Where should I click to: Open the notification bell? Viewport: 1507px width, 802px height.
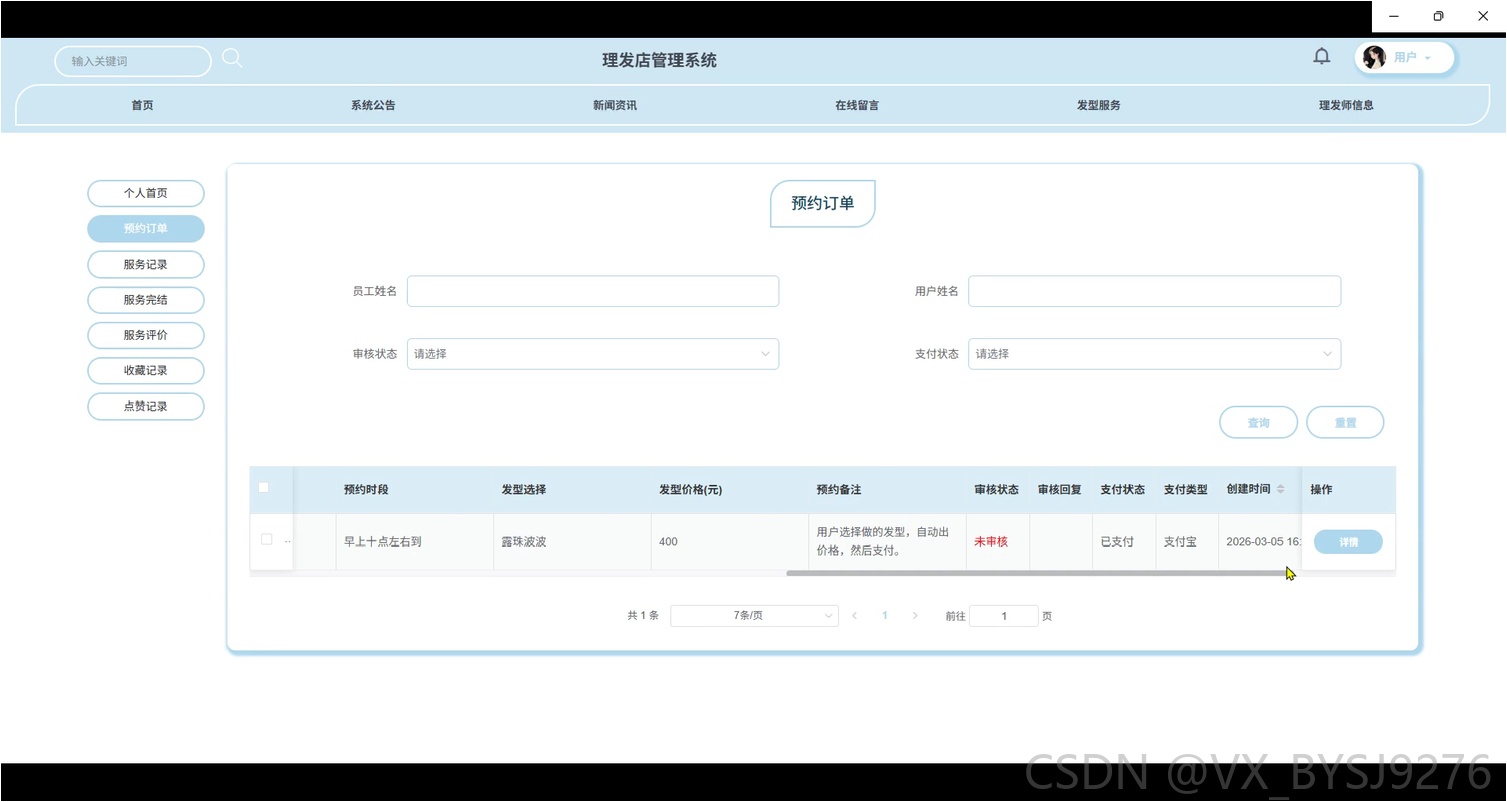(x=1322, y=57)
